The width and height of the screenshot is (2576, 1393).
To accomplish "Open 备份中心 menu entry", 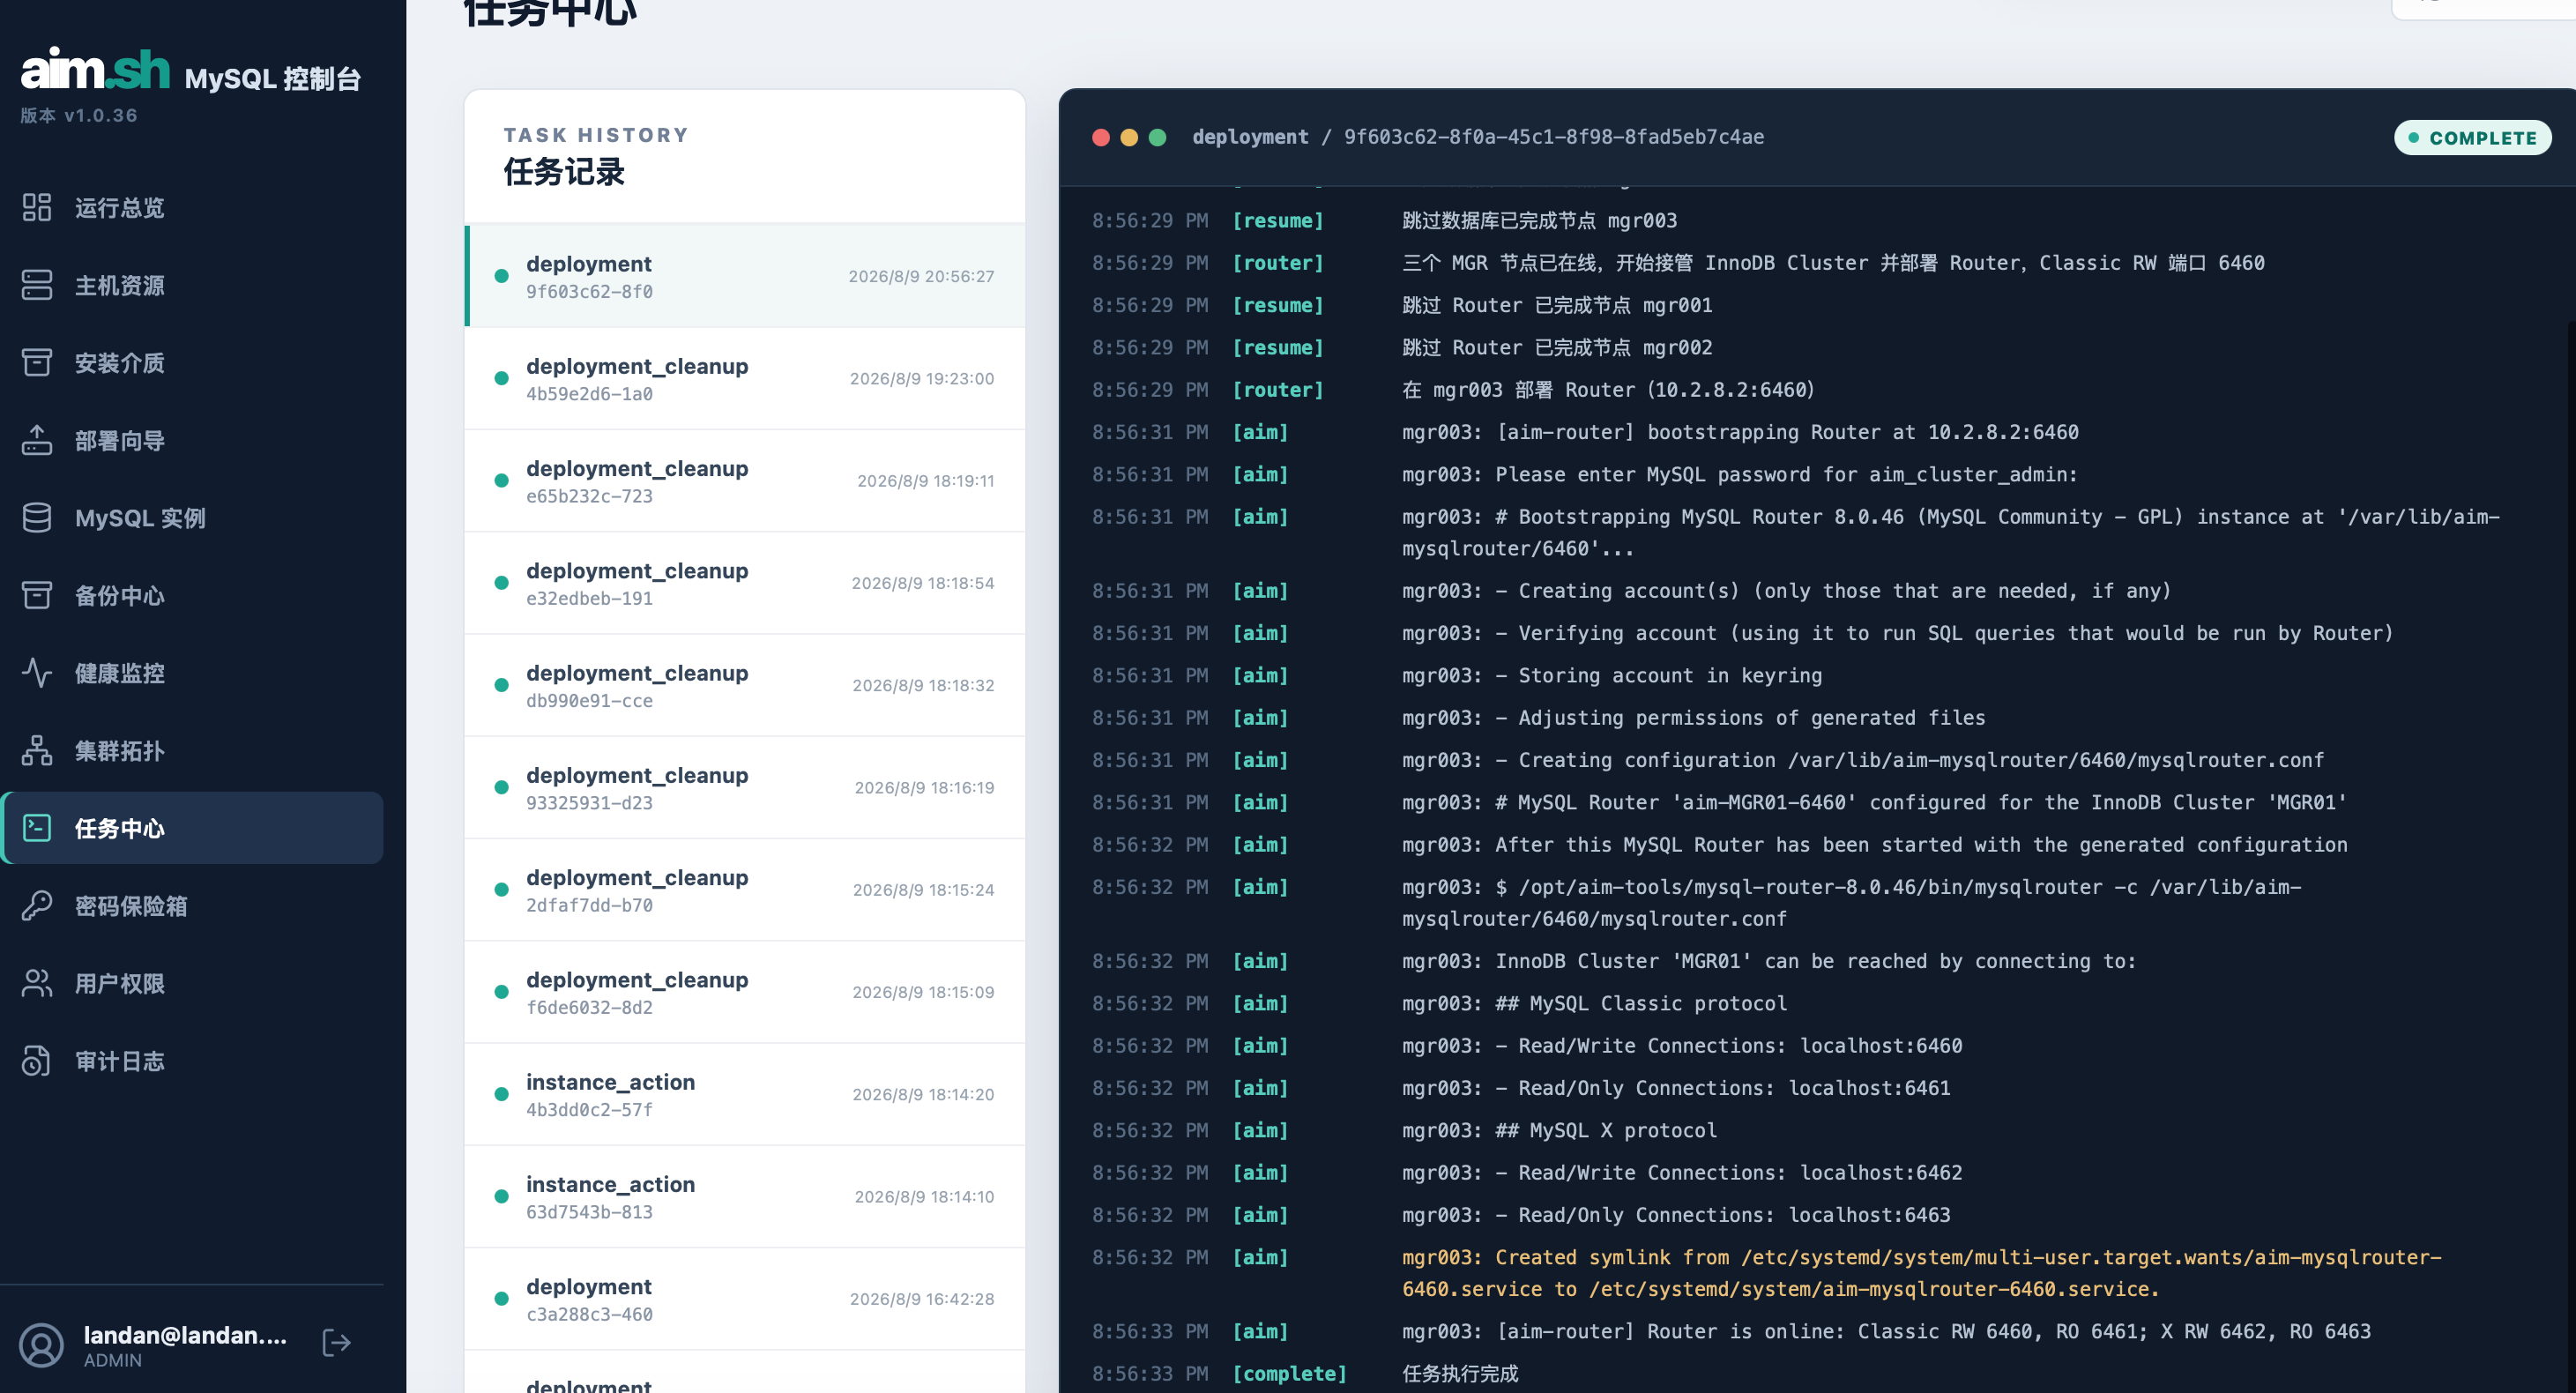I will pos(193,595).
